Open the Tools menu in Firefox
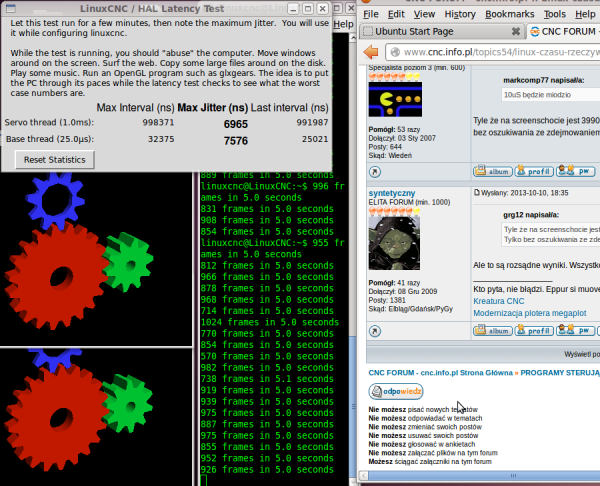The height and width of the screenshot is (486, 600). coord(555,14)
